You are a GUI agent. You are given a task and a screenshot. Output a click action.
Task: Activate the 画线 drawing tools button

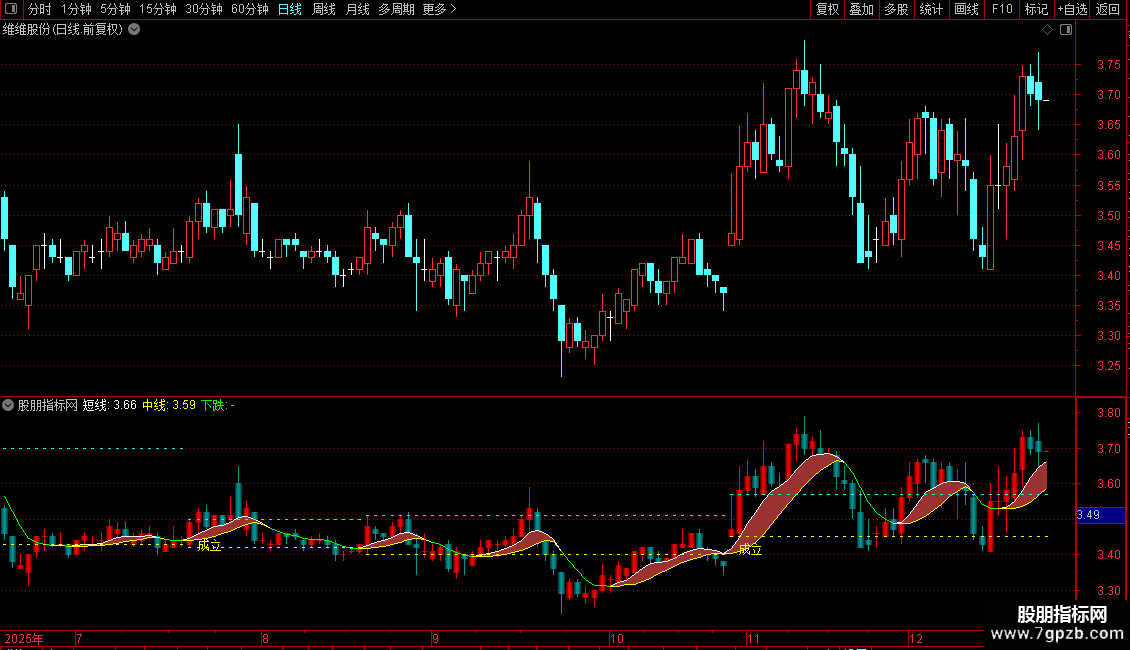tap(966, 9)
